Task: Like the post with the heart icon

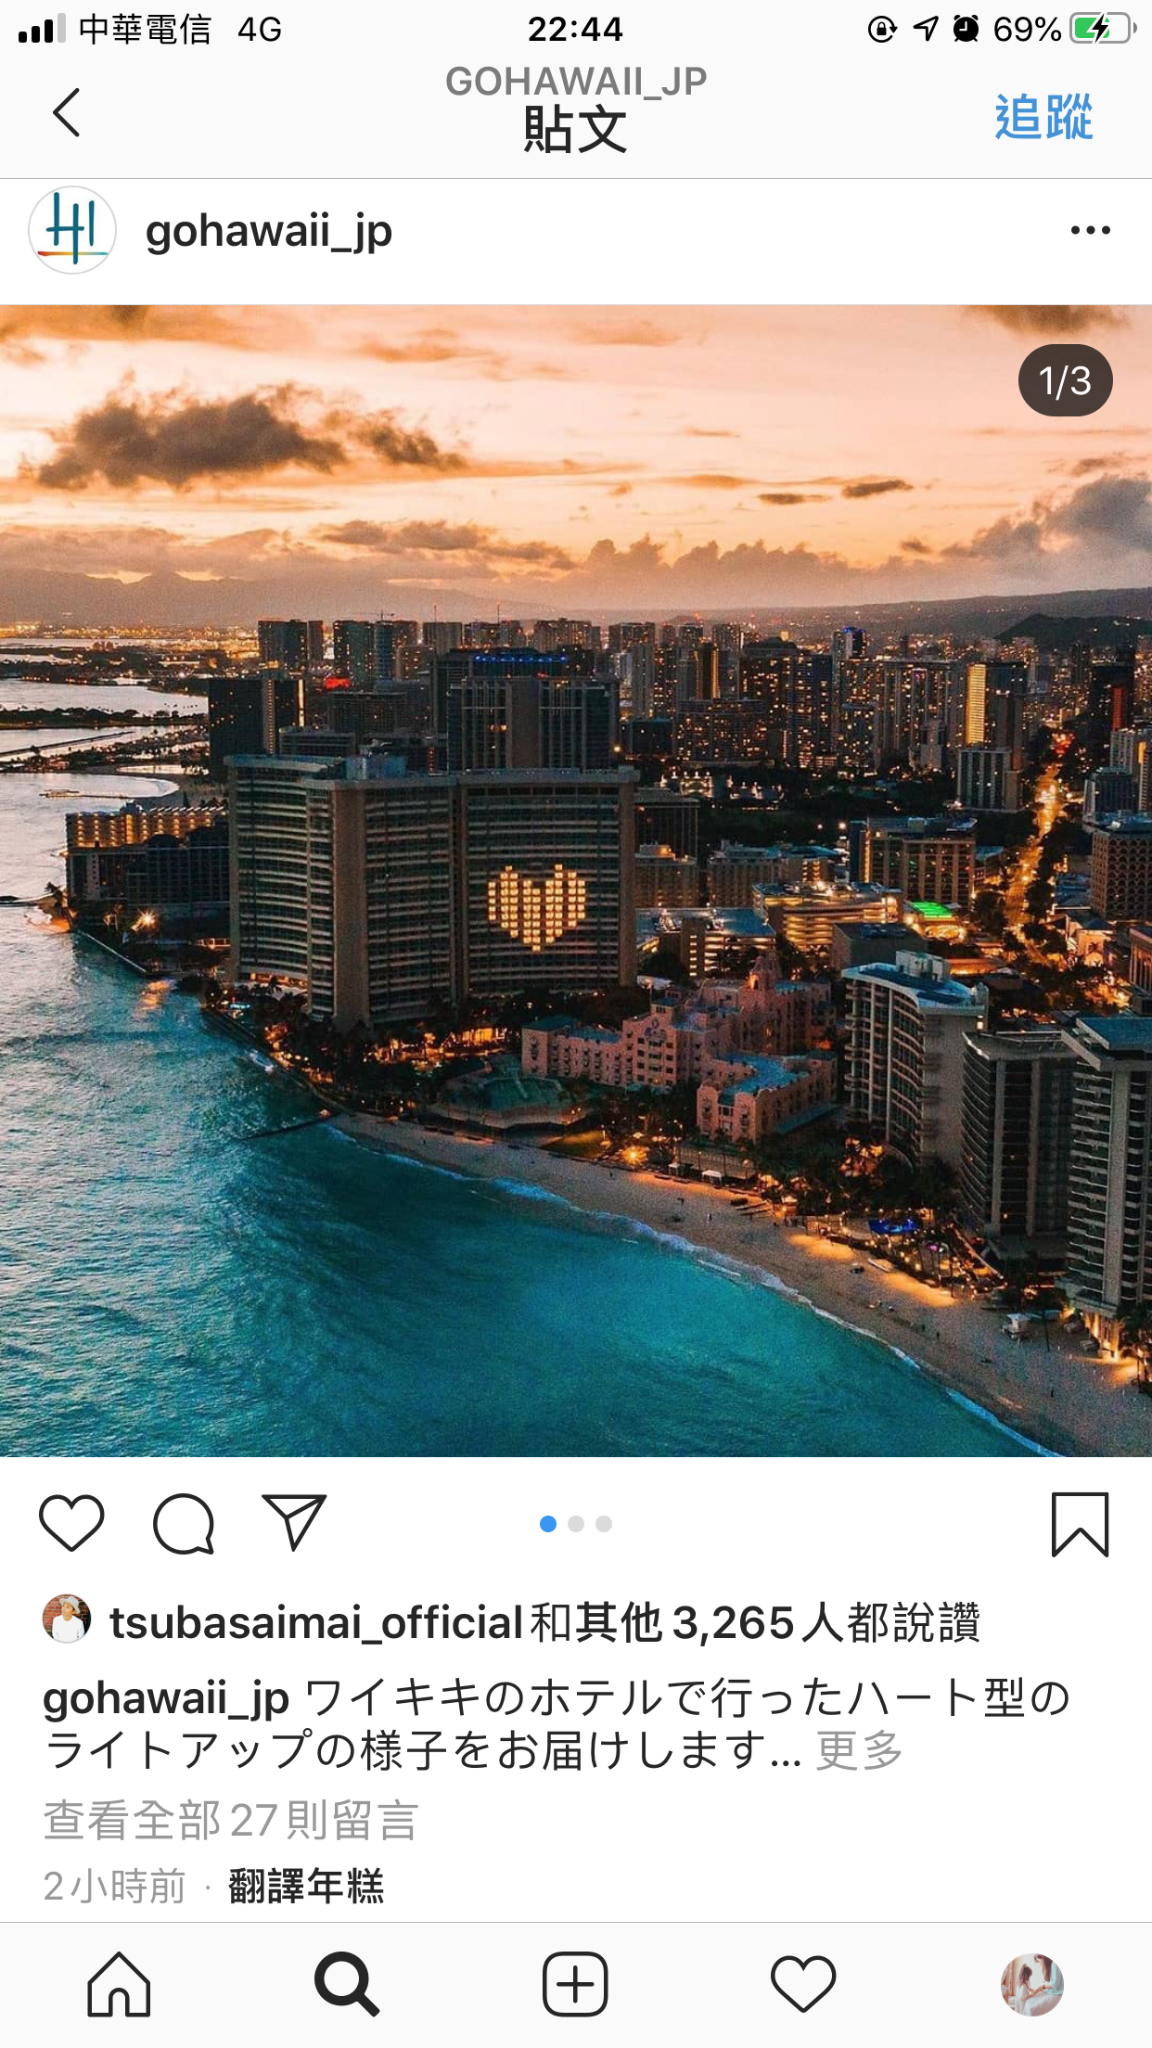Action: click(72, 1523)
